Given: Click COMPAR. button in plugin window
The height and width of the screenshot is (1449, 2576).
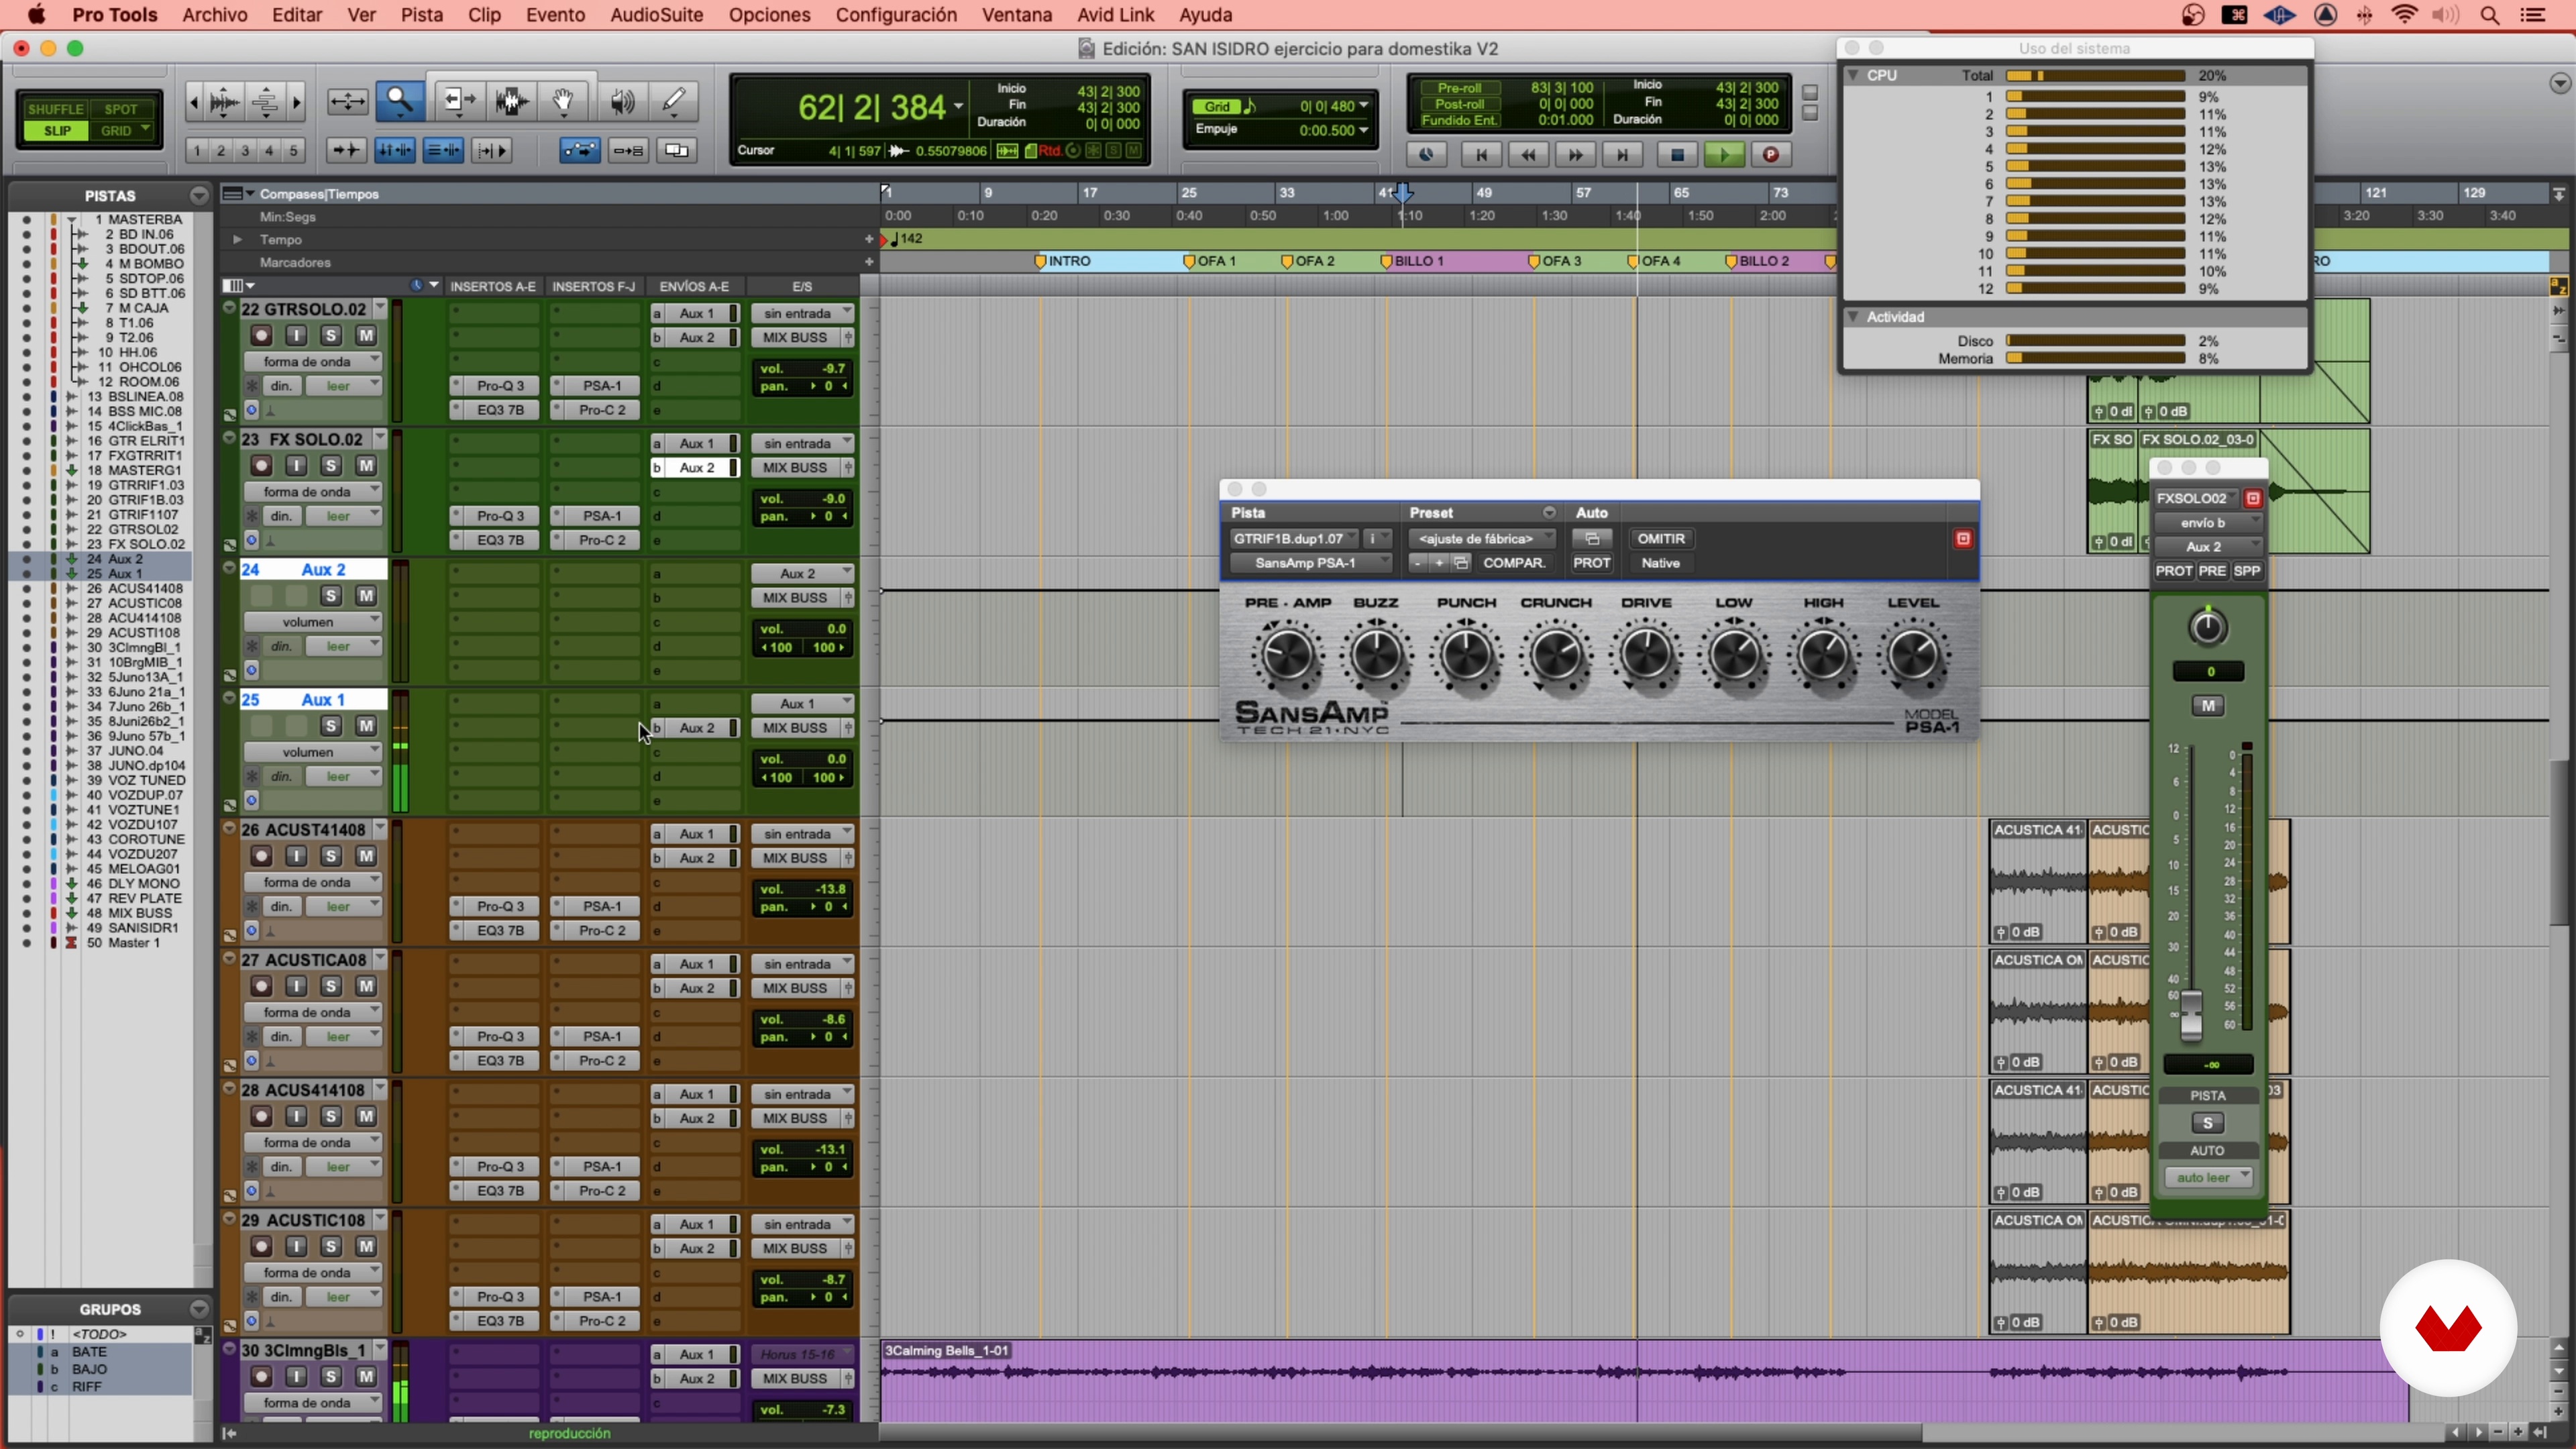Looking at the screenshot, I should [1514, 563].
